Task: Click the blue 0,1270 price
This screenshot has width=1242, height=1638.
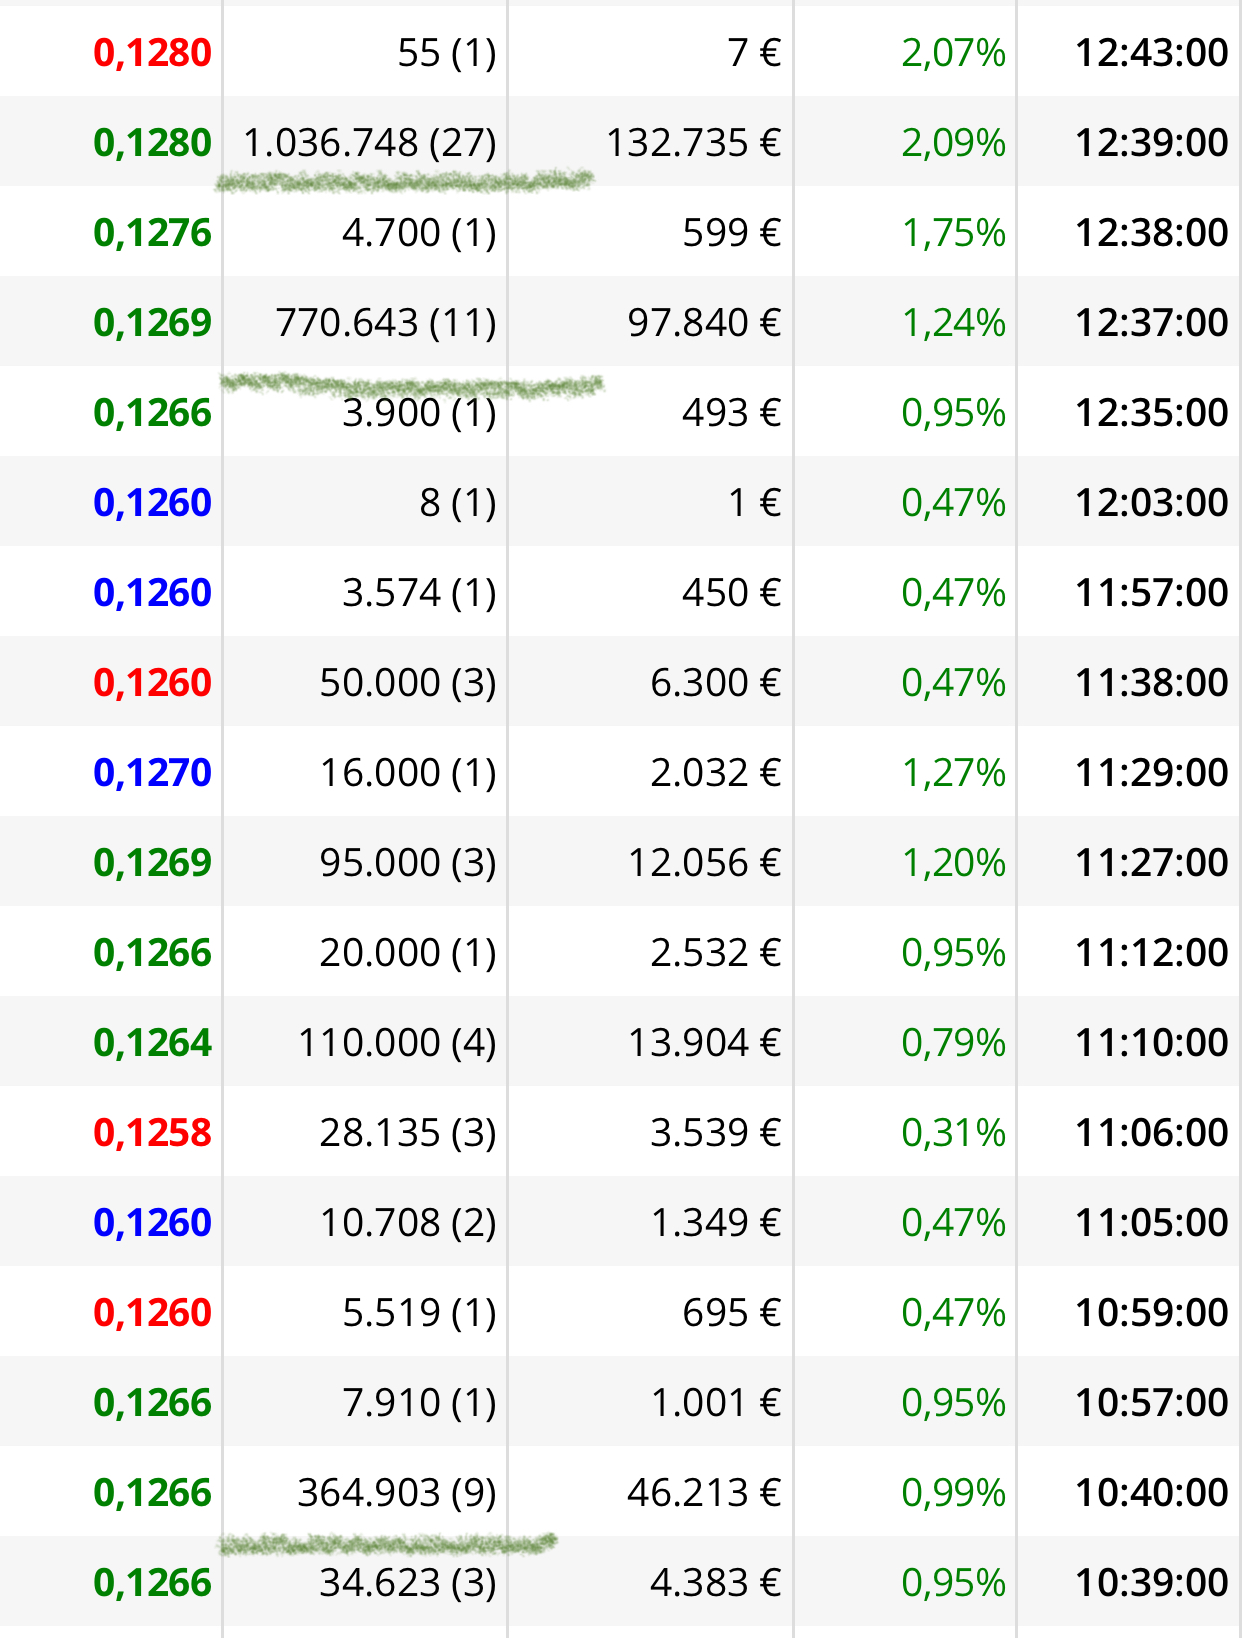Action: pyautogui.click(x=152, y=773)
